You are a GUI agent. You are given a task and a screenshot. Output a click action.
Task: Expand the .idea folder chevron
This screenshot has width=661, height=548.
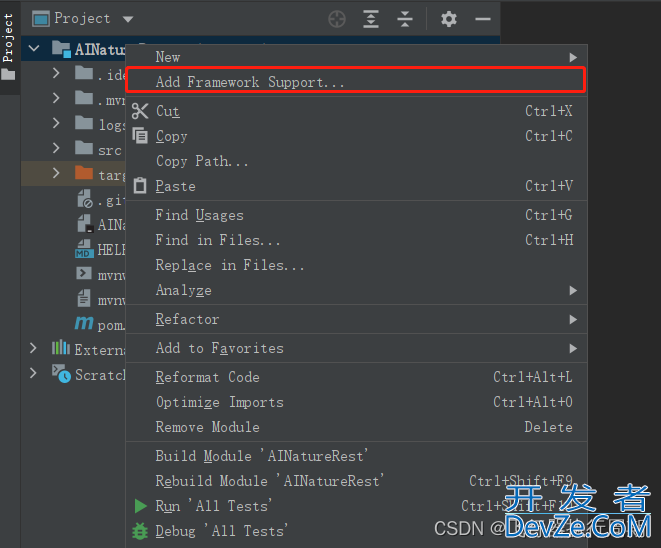(x=56, y=73)
